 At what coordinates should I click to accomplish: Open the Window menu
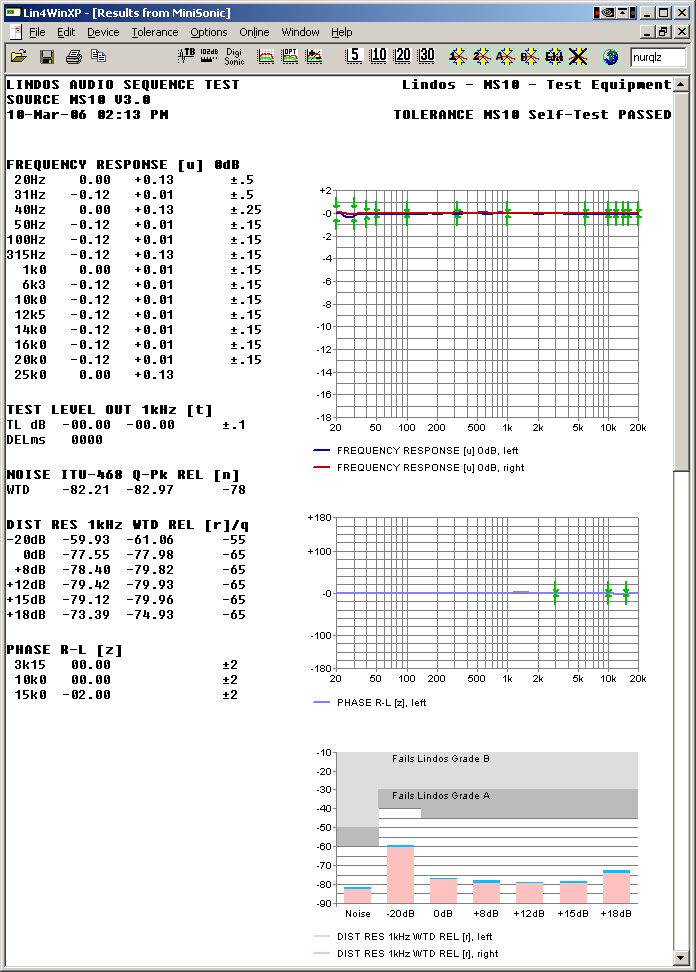pos(300,32)
